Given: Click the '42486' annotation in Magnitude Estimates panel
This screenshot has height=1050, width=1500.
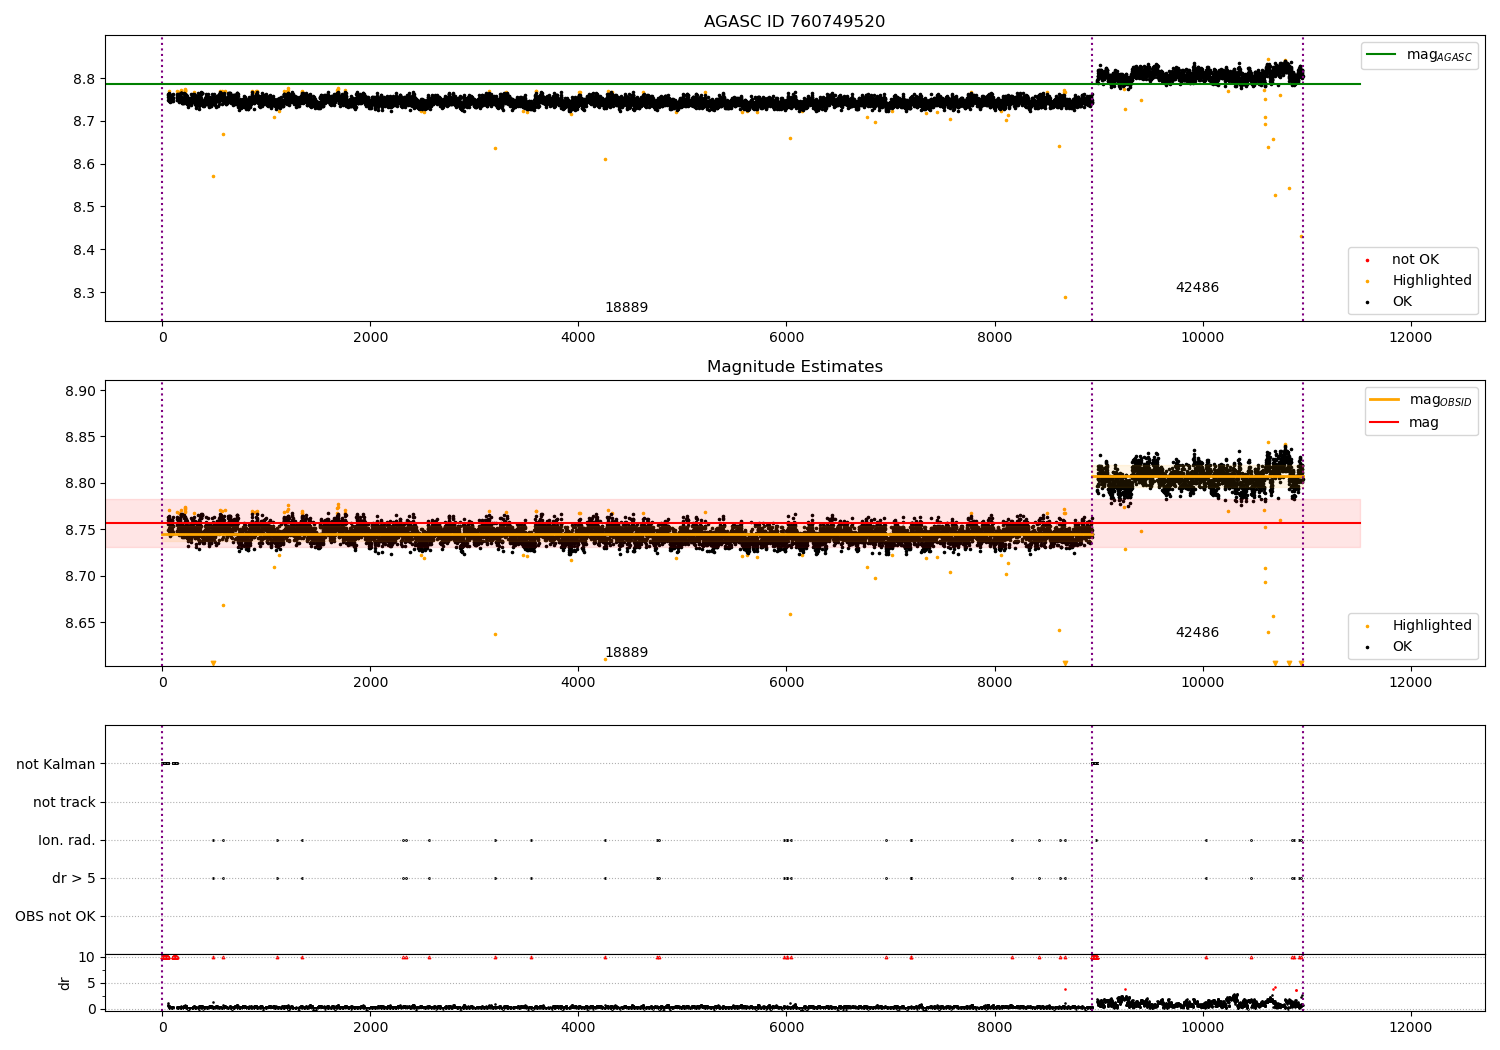Looking at the screenshot, I should 1197,633.
